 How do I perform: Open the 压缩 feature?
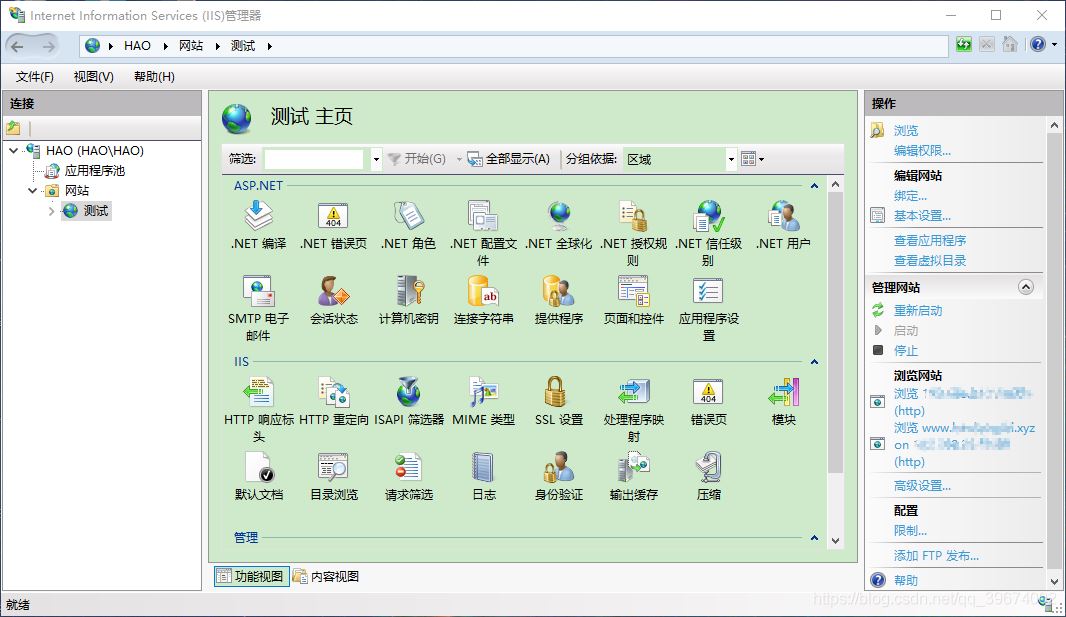coord(708,476)
